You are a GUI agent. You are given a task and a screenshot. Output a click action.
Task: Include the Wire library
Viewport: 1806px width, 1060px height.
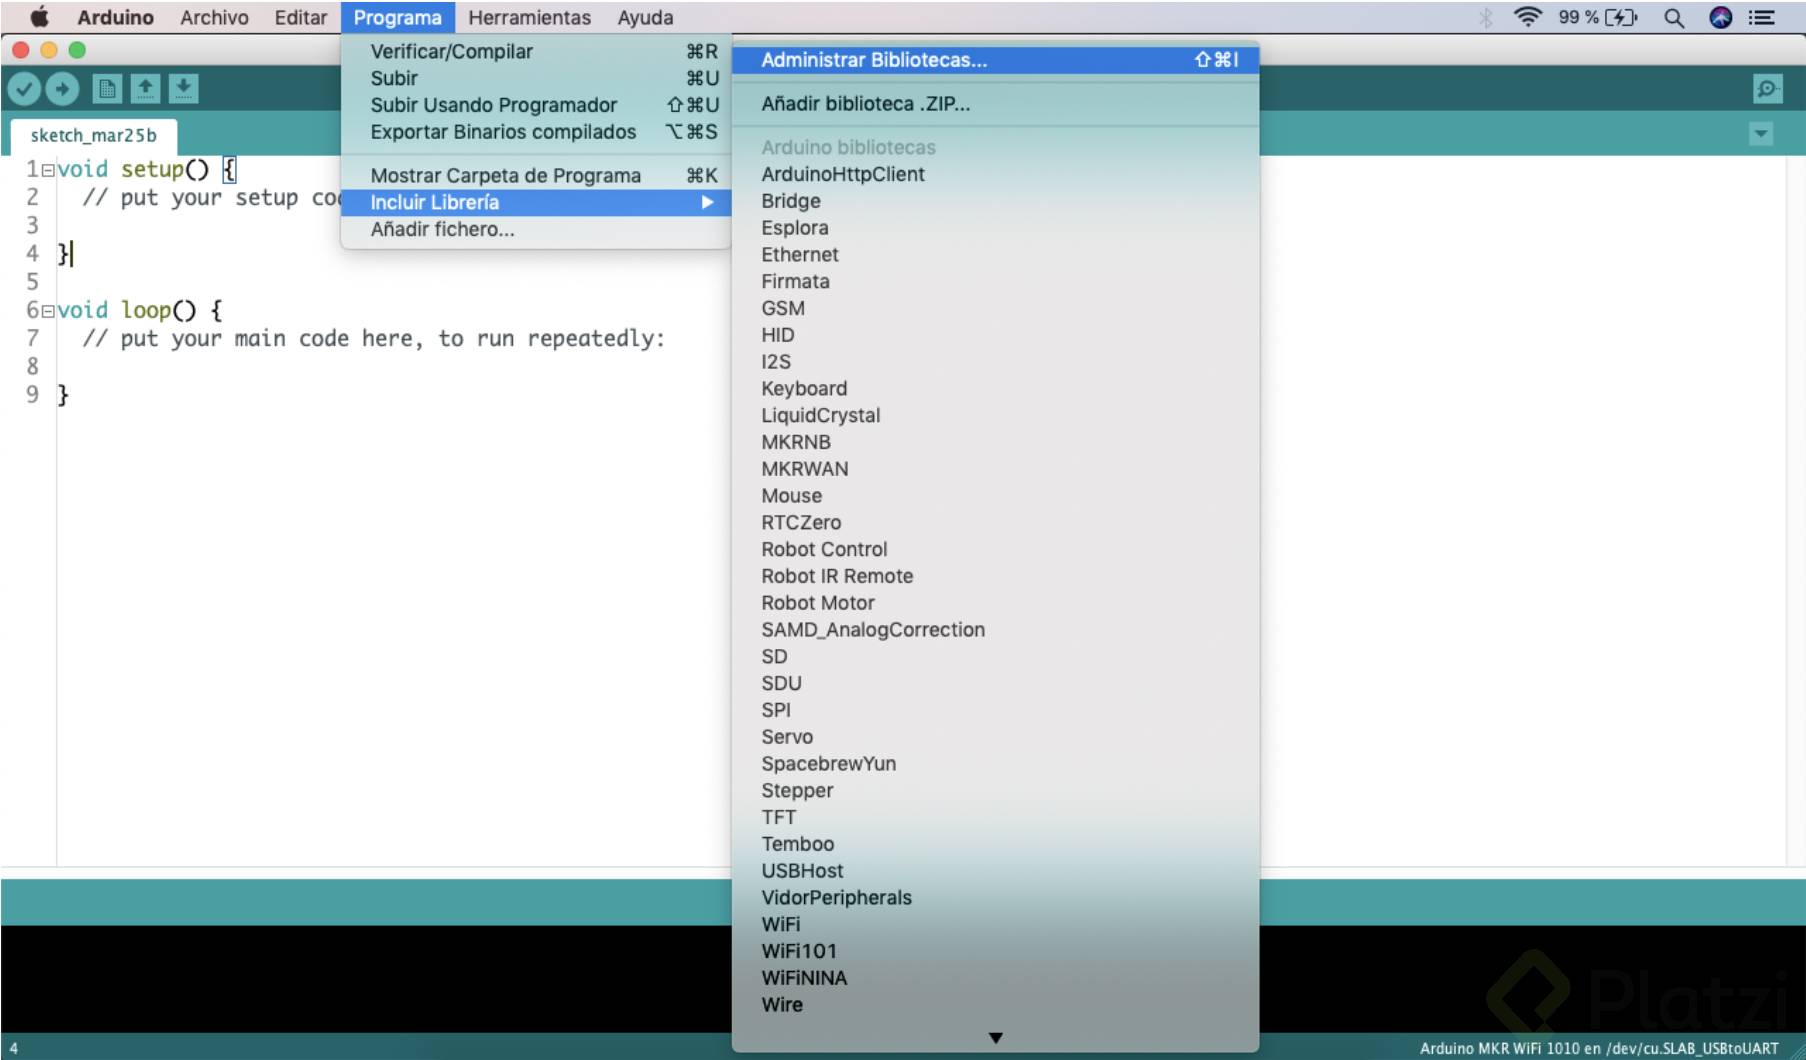pos(995,1005)
